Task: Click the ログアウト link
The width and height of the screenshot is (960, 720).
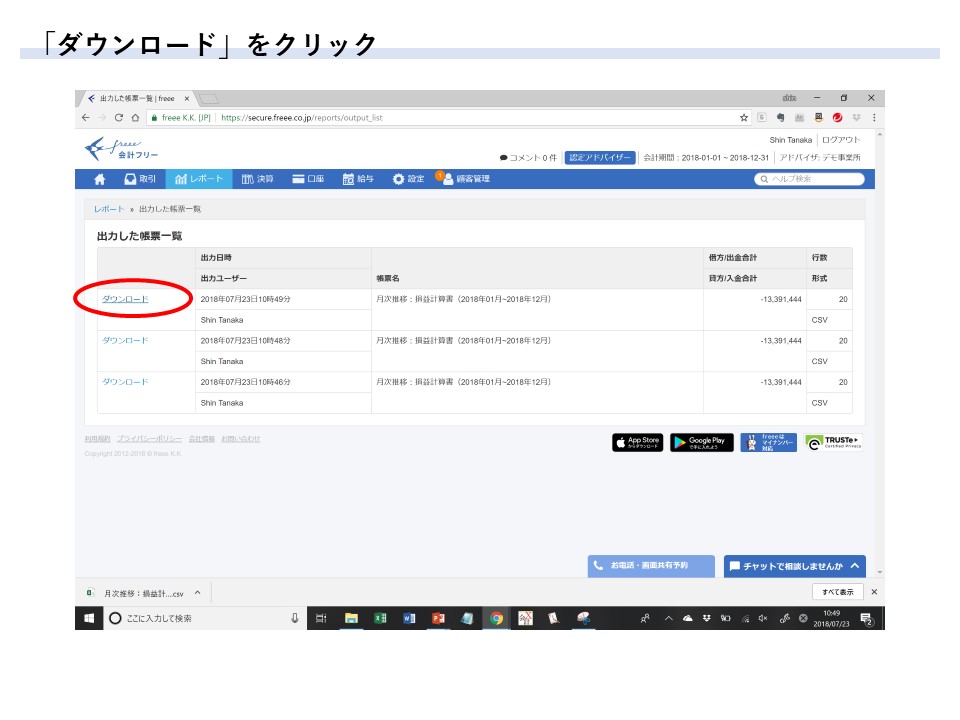Action: click(841, 140)
